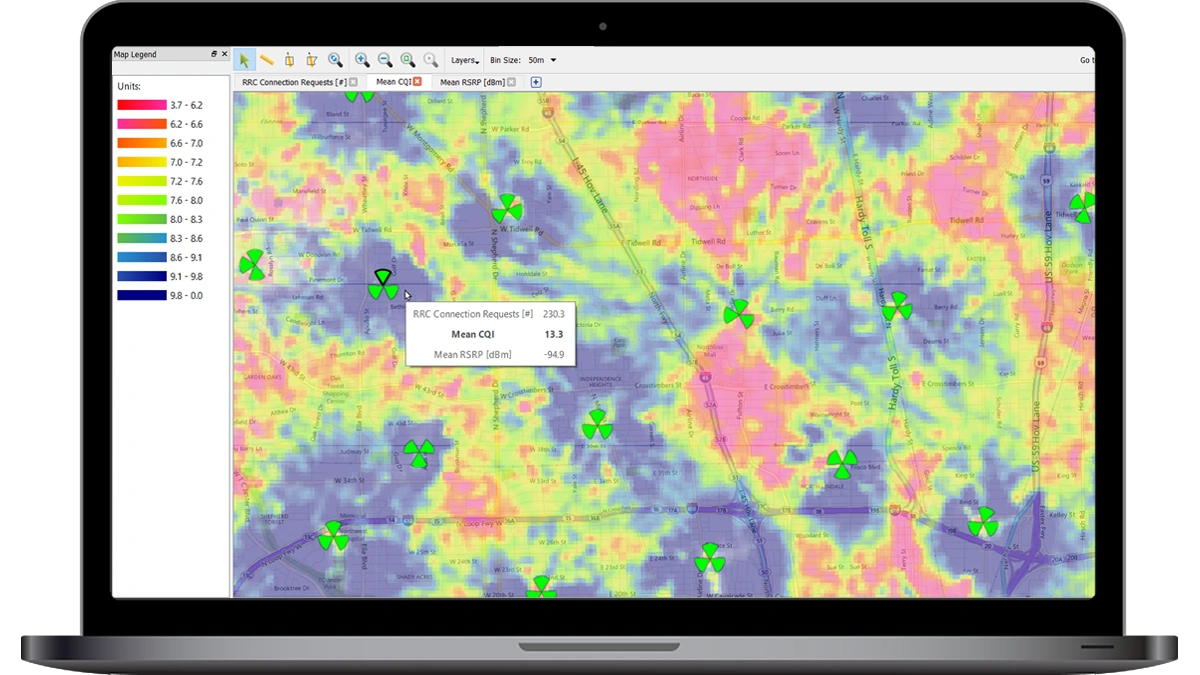Viewport: 1200px width, 675px height.
Task: Open the Layers dropdown menu
Action: 464,60
